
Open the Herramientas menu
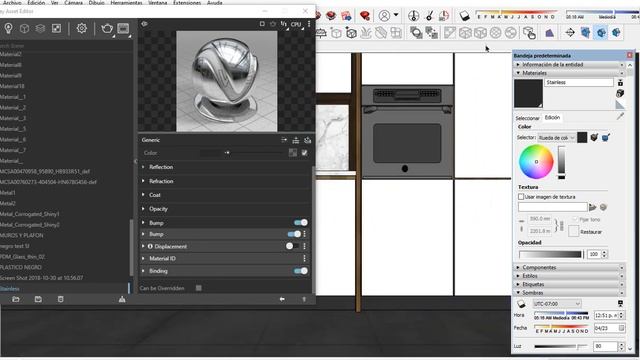tap(126, 2)
